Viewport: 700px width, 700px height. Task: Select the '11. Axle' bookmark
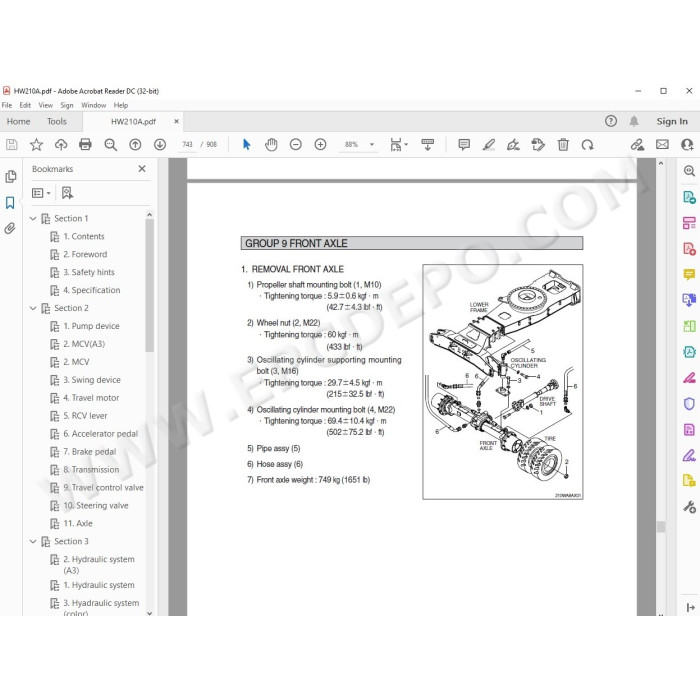coord(78,523)
